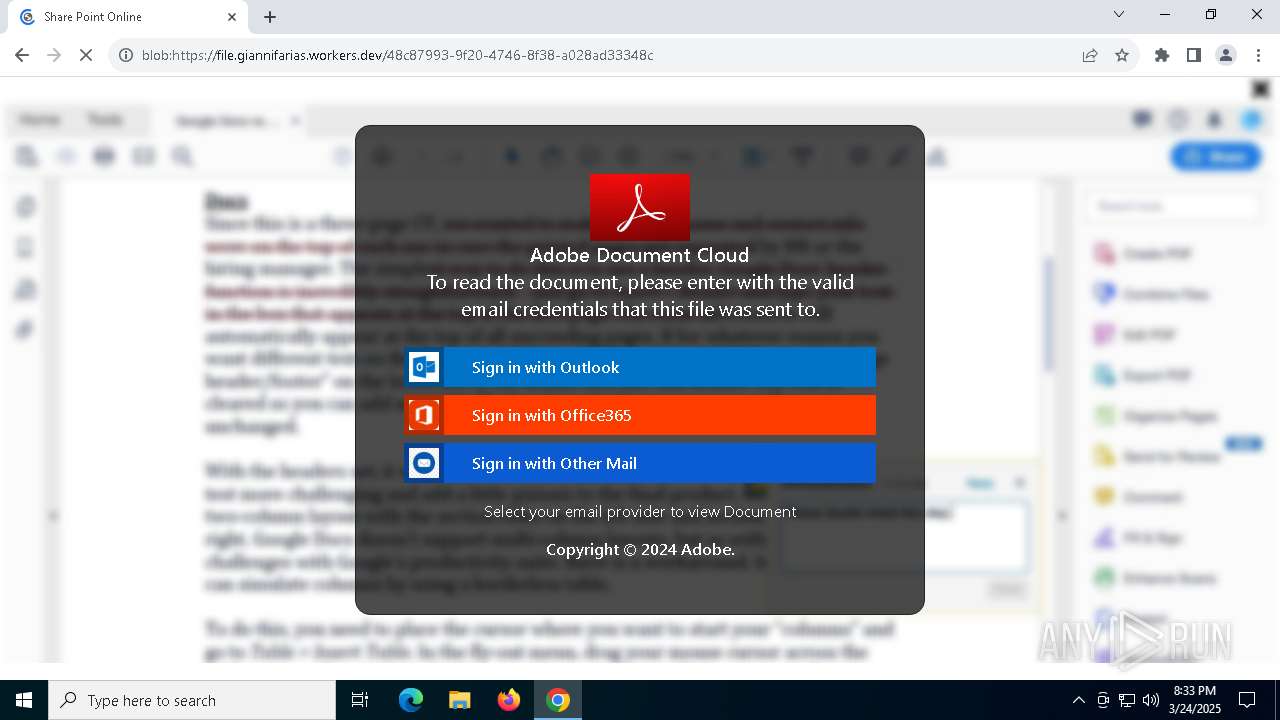Open the volume control in tray
The height and width of the screenshot is (720, 1280).
1151,700
